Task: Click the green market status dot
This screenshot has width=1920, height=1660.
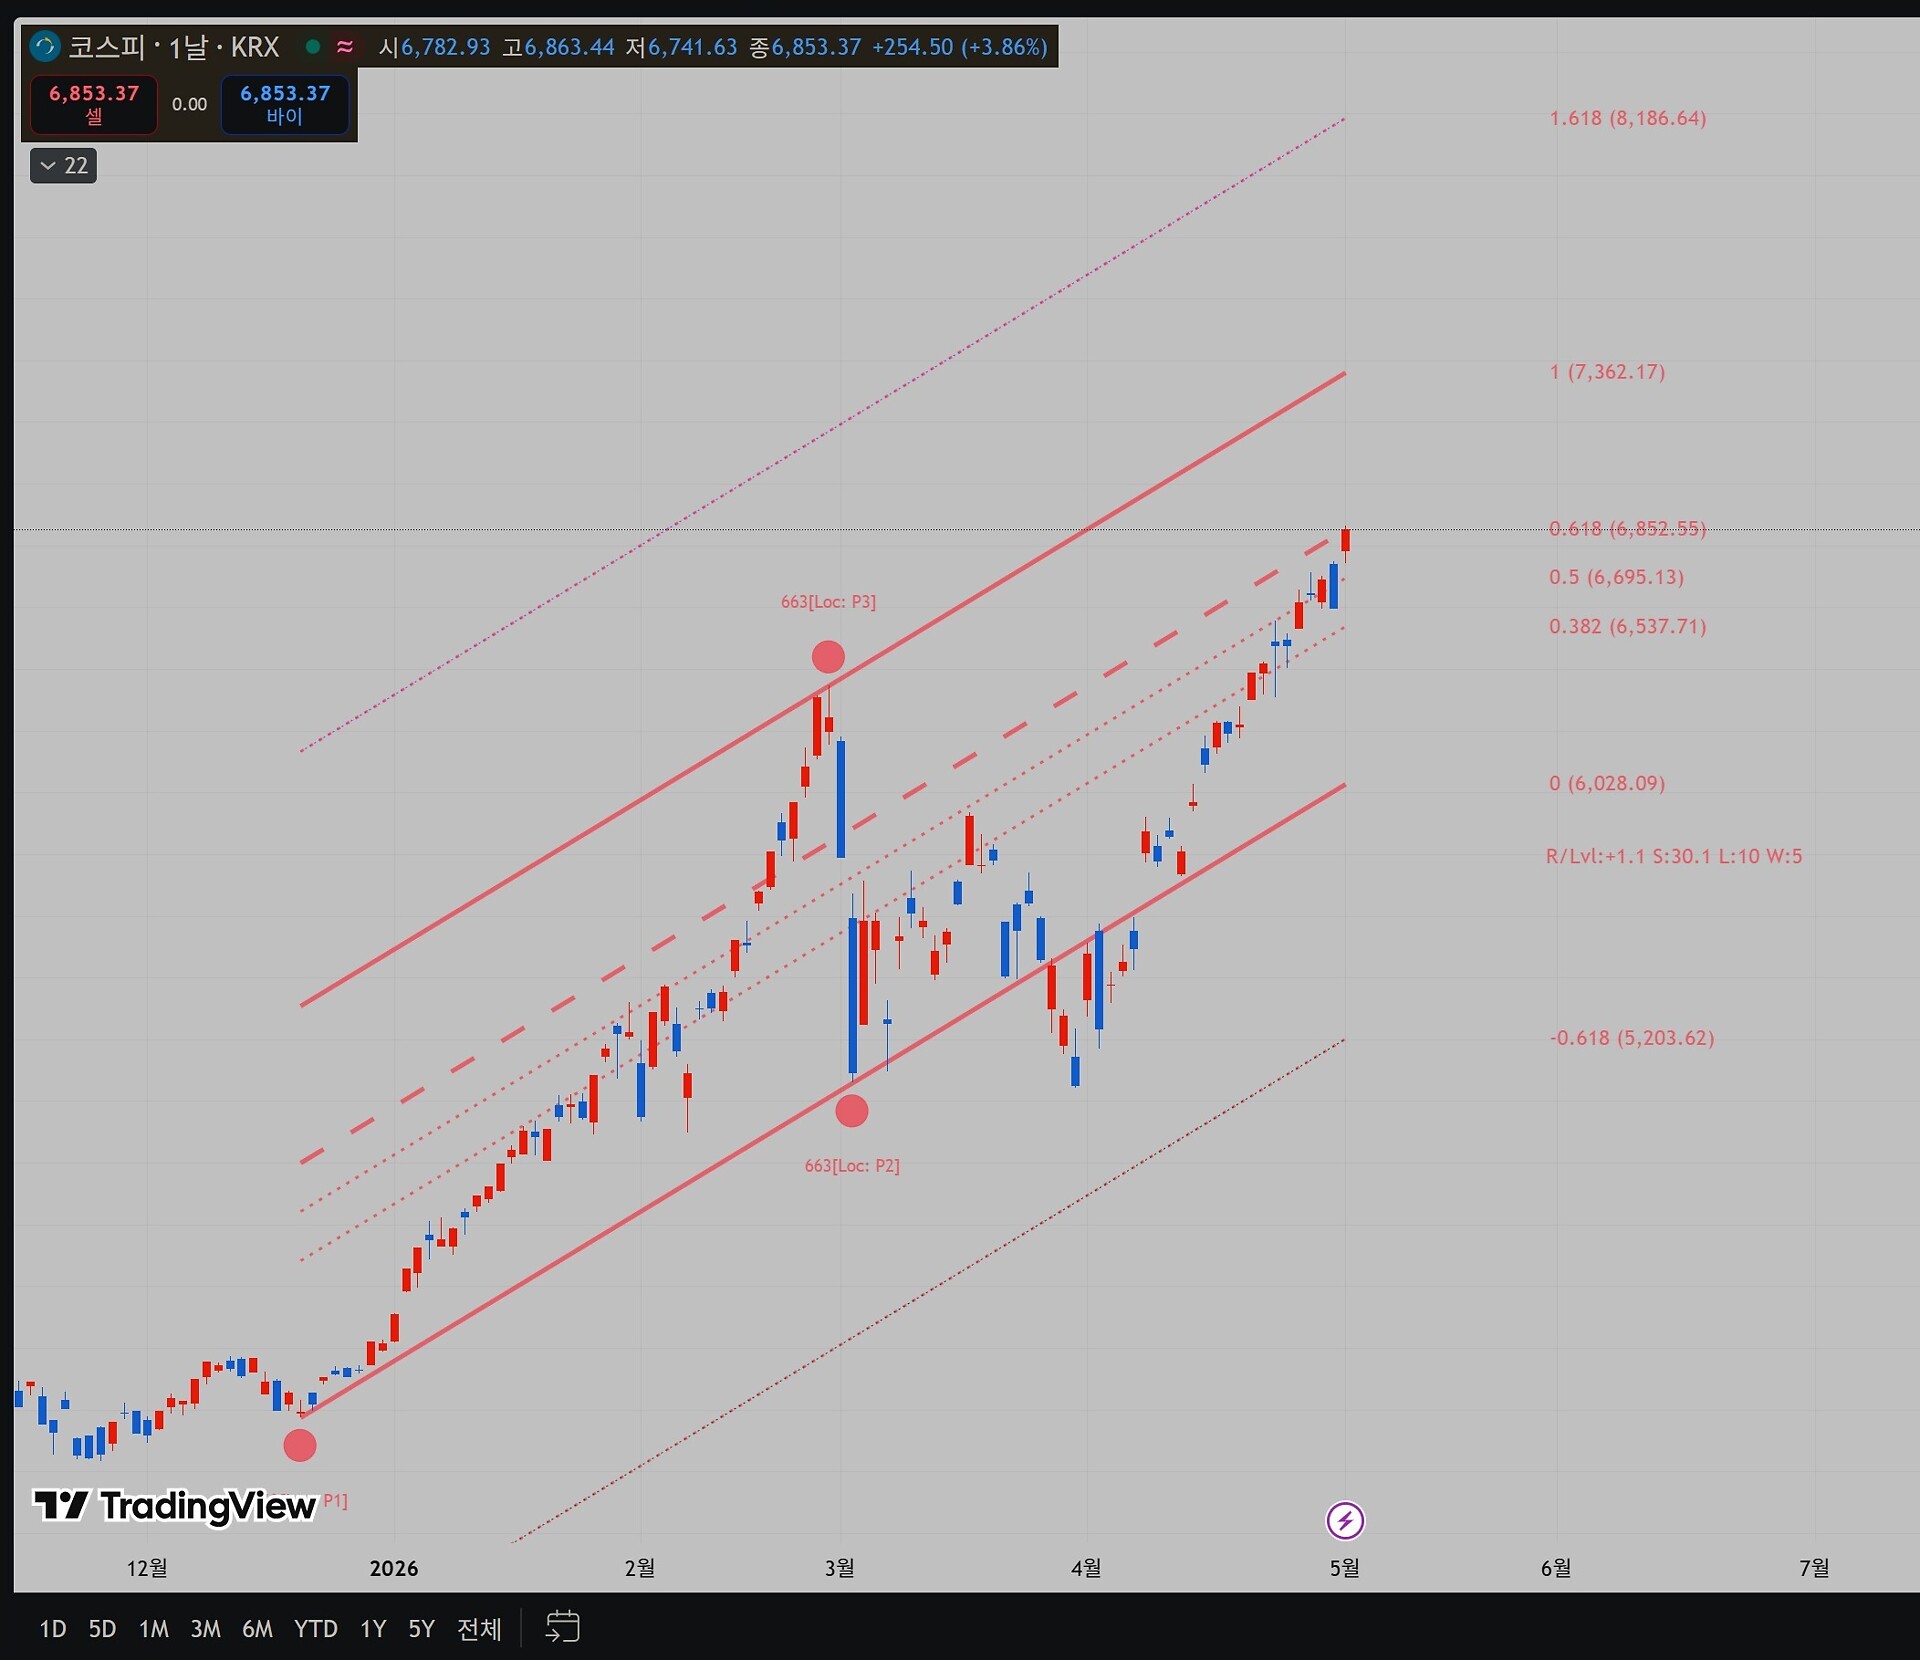Action: tap(313, 47)
